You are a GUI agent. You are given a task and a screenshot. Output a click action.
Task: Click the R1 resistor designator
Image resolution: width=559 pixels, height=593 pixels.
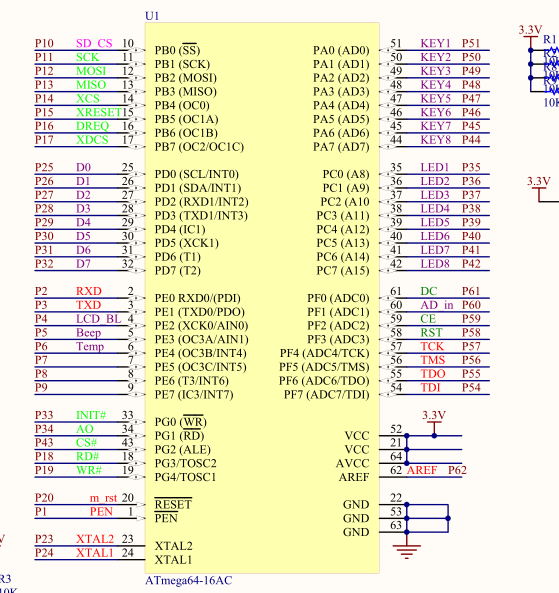coord(550,39)
